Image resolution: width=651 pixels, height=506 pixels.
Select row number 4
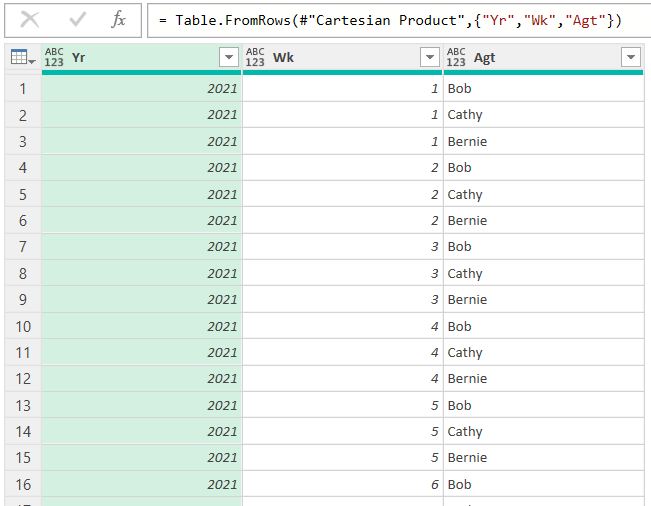pyautogui.click(x=23, y=168)
